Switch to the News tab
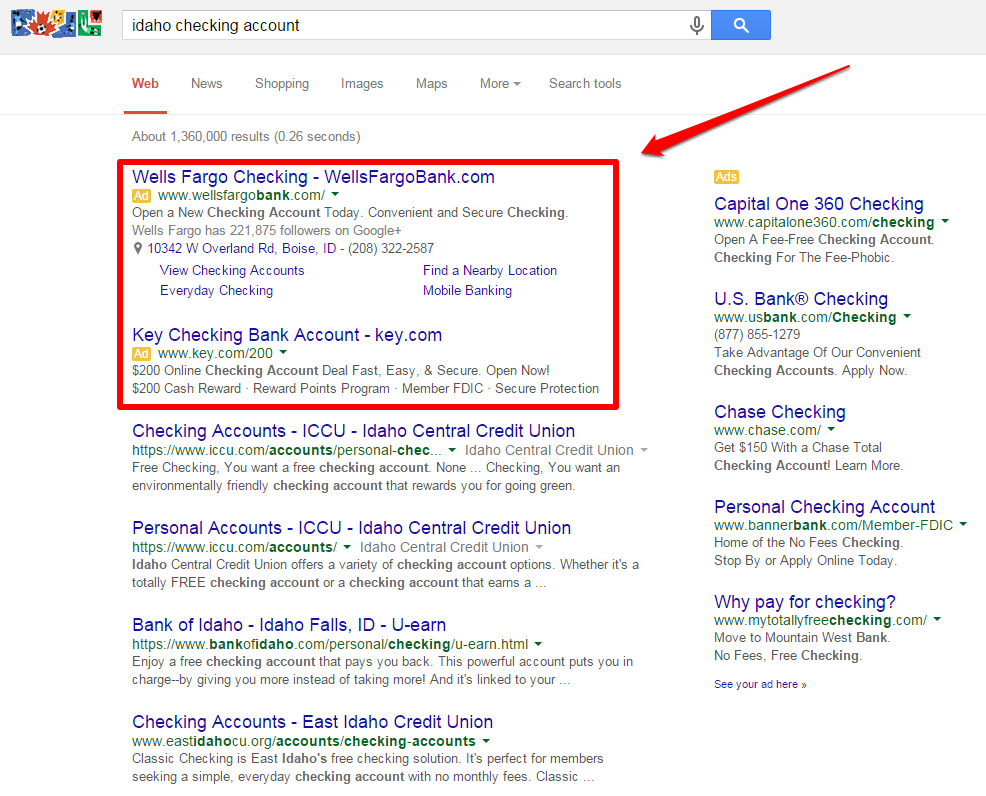This screenshot has width=986, height=796. tap(206, 84)
